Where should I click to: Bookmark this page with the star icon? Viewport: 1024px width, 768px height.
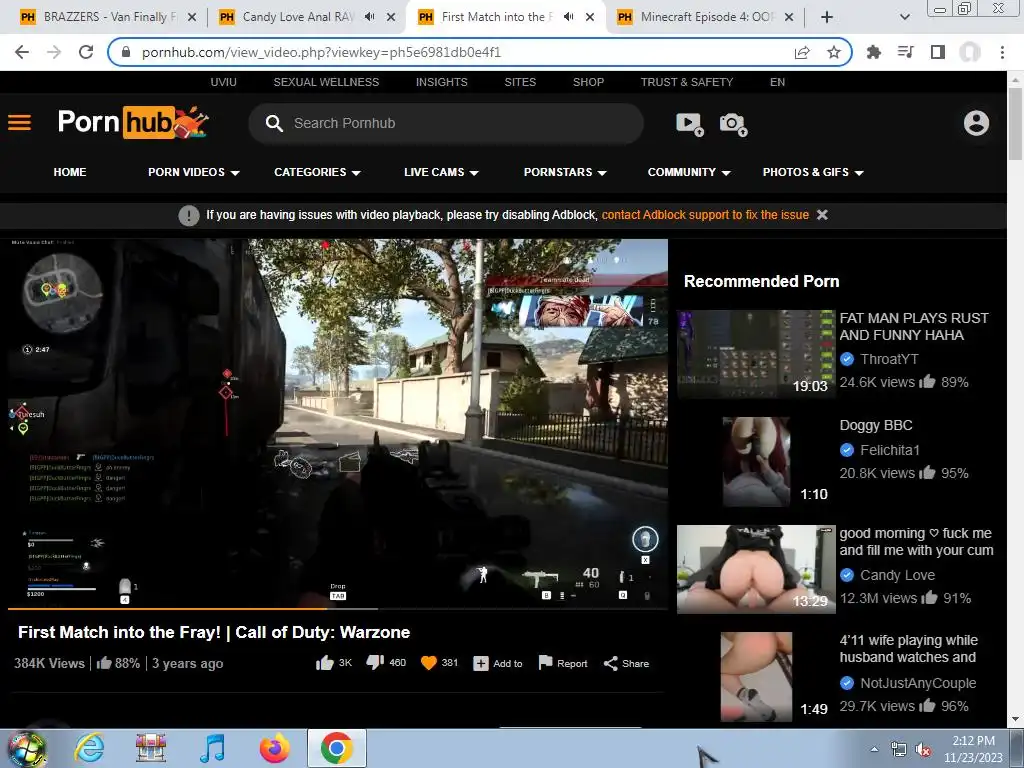click(x=833, y=52)
